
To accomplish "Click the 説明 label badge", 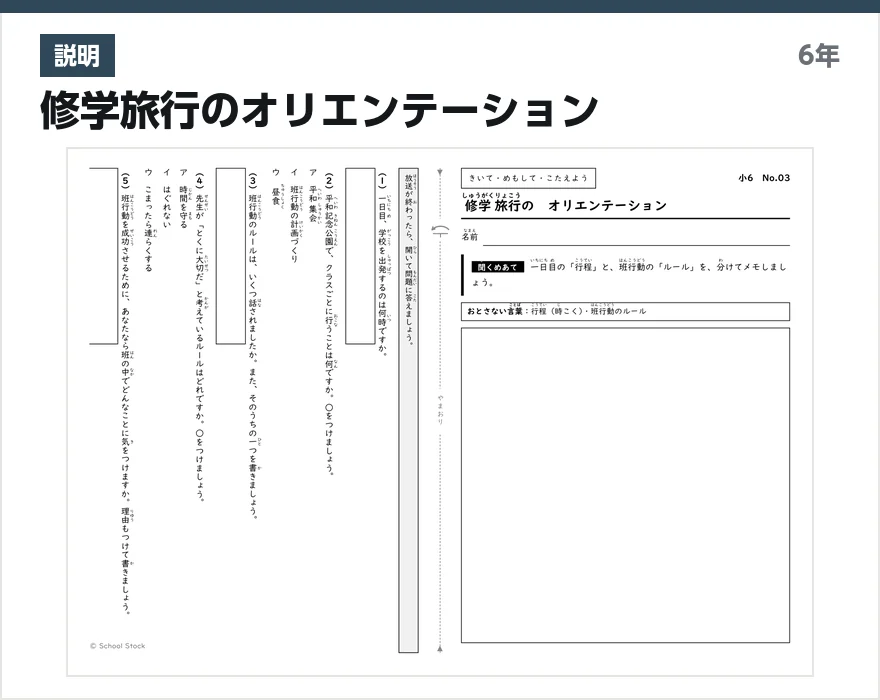I will [77, 56].
